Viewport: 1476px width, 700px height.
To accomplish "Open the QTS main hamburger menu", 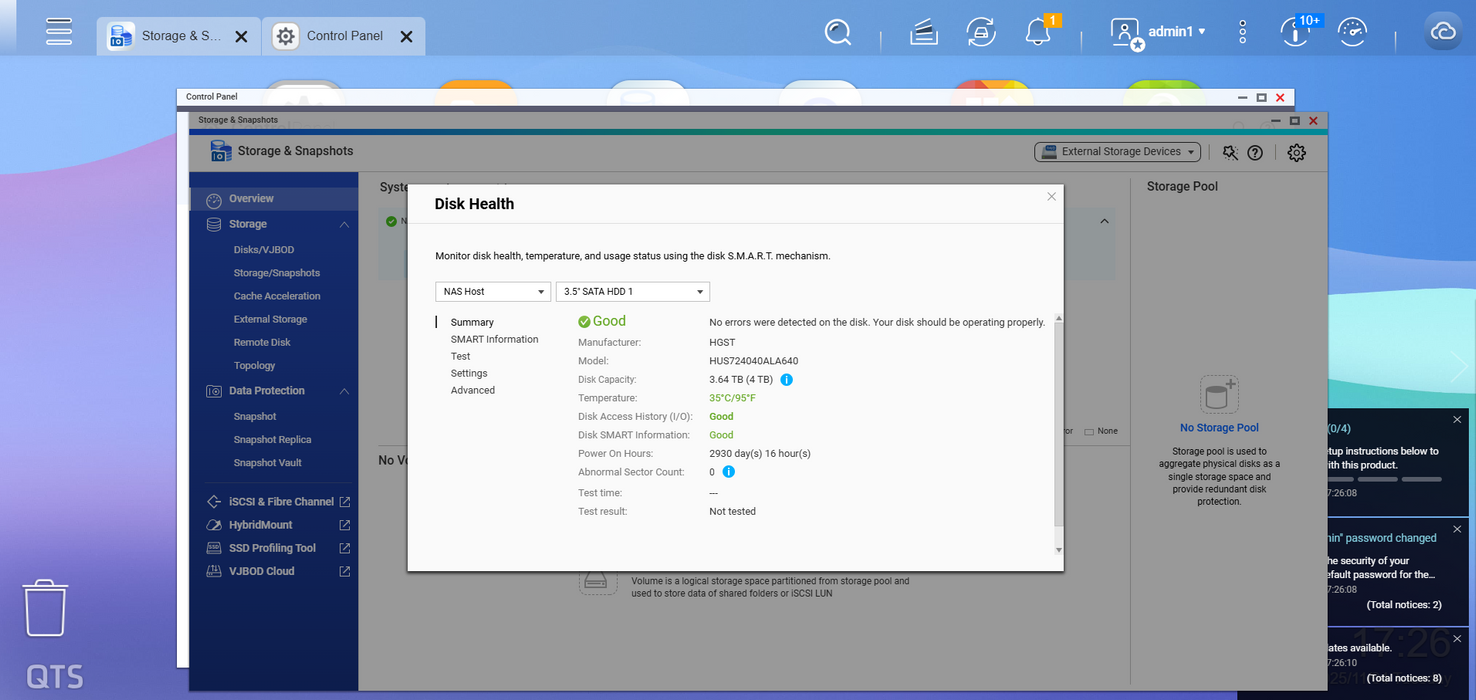I will coord(59,32).
